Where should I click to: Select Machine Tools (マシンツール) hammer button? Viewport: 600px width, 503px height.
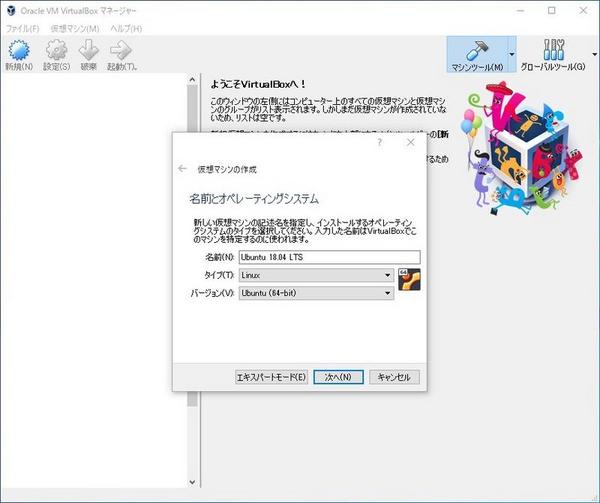click(477, 55)
